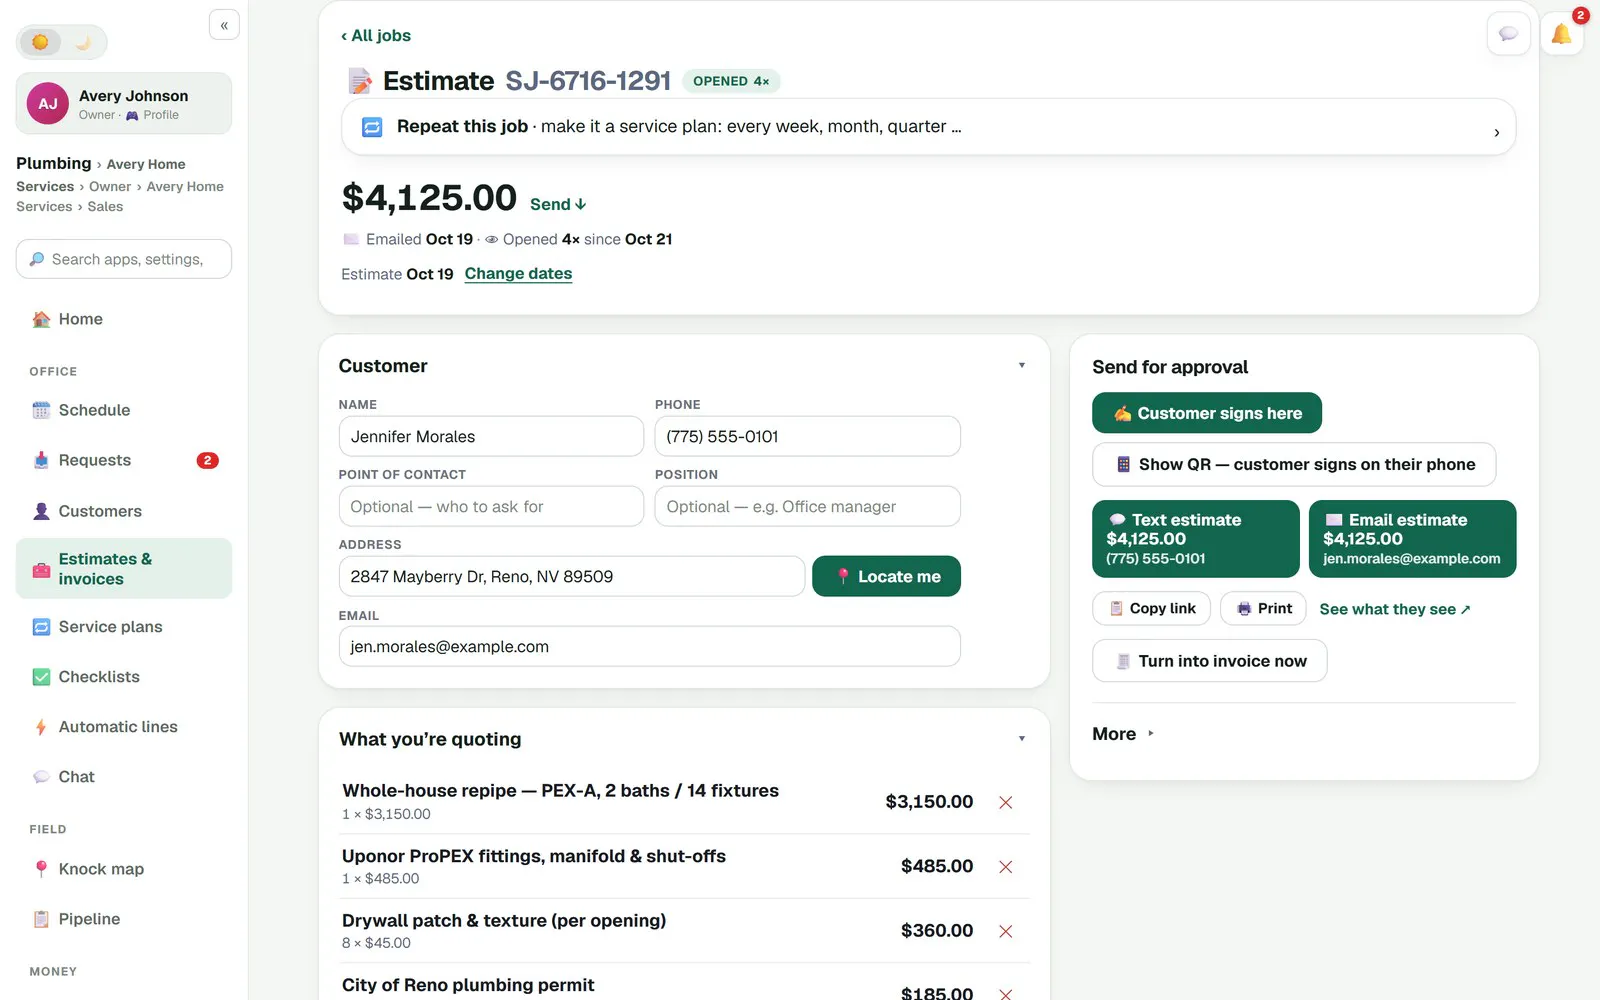Screen dimensions: 1600x1000
Task: Click the Email input field
Action: pos(649,647)
